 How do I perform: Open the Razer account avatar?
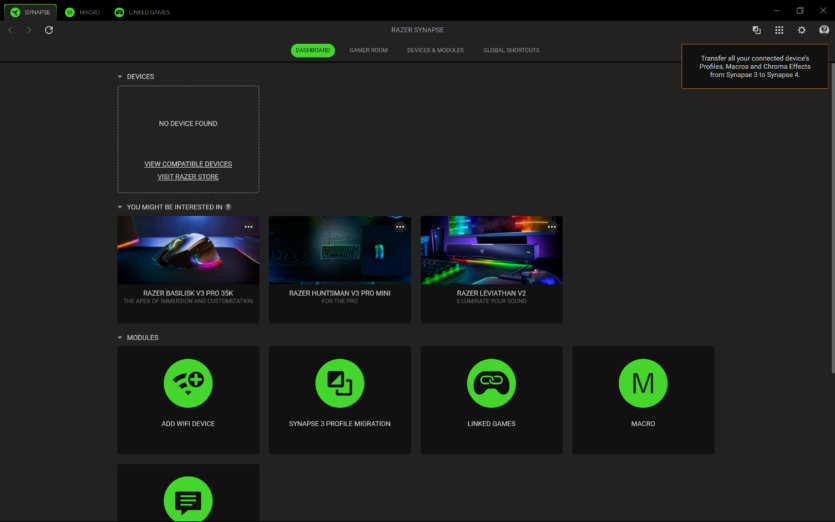[x=823, y=30]
